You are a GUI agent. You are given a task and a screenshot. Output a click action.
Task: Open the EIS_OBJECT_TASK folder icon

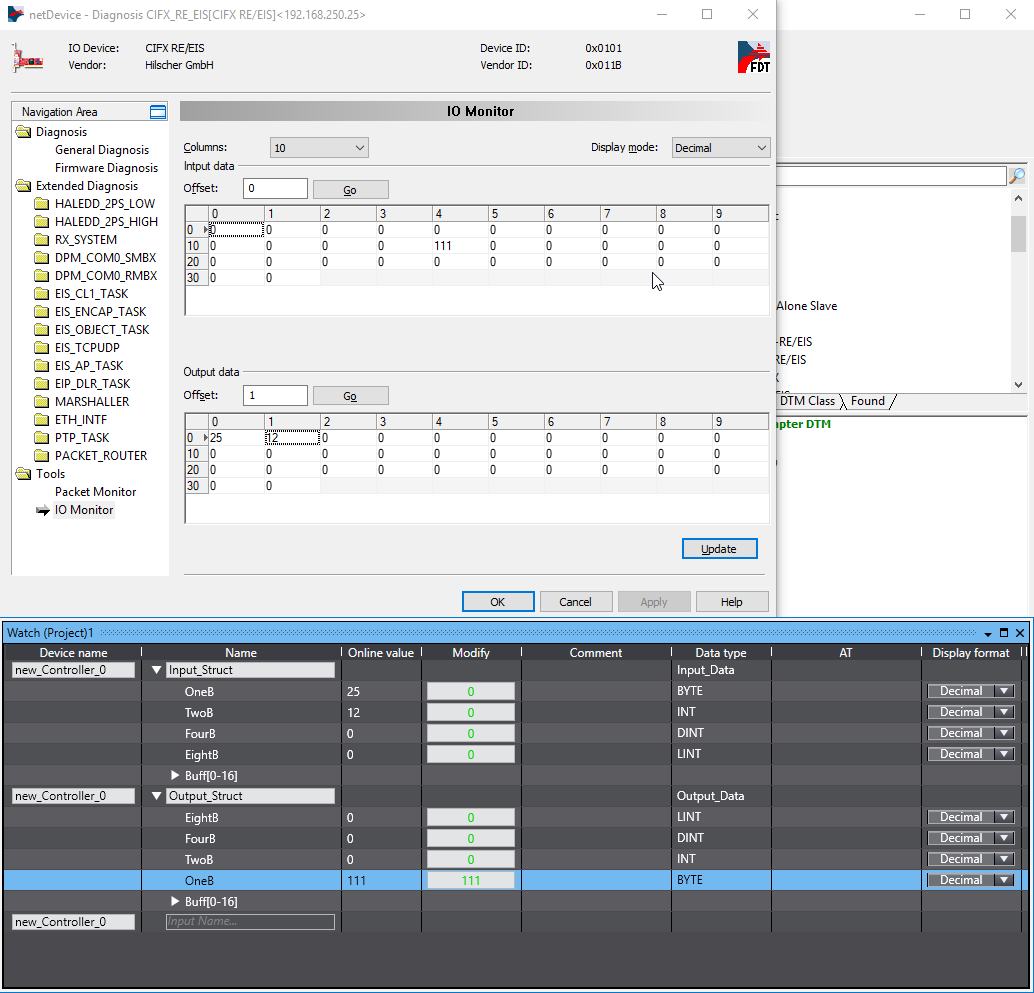pos(41,330)
